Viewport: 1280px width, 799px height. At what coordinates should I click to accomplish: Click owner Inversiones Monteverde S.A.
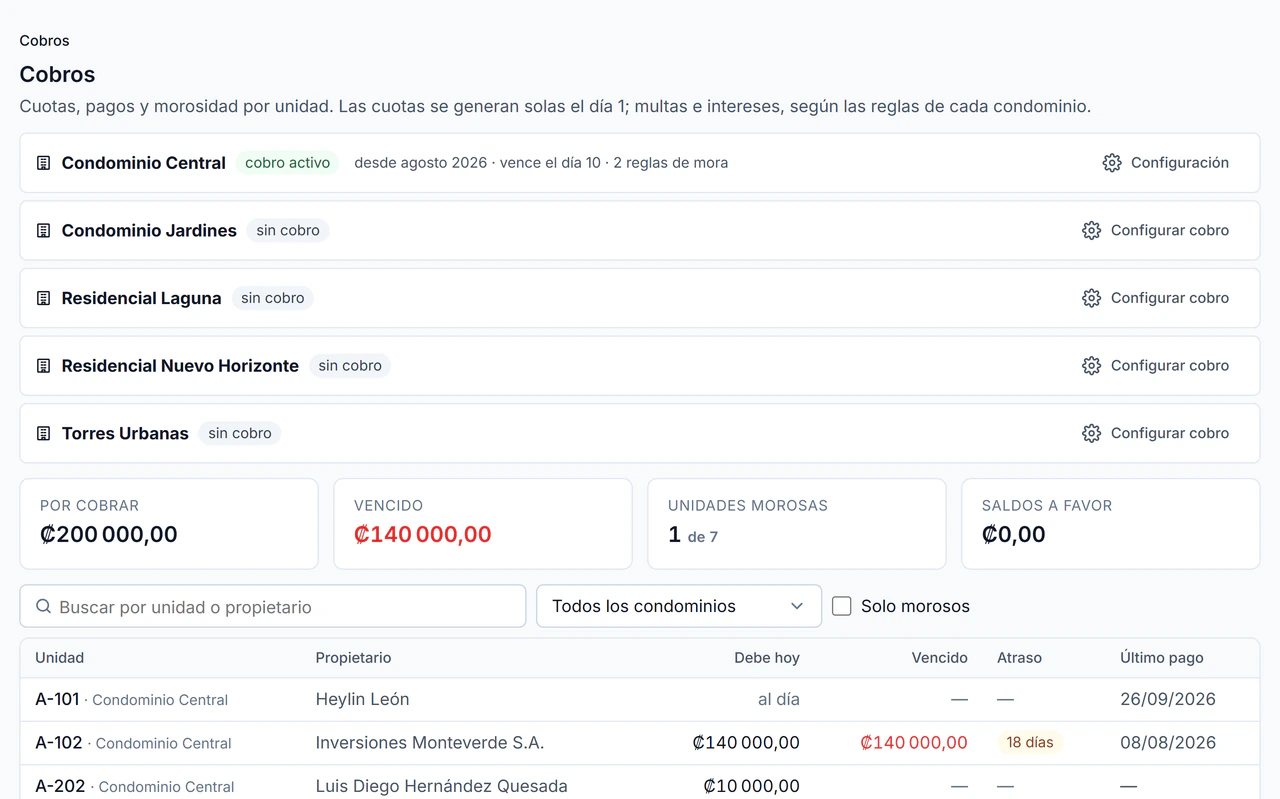(430, 743)
